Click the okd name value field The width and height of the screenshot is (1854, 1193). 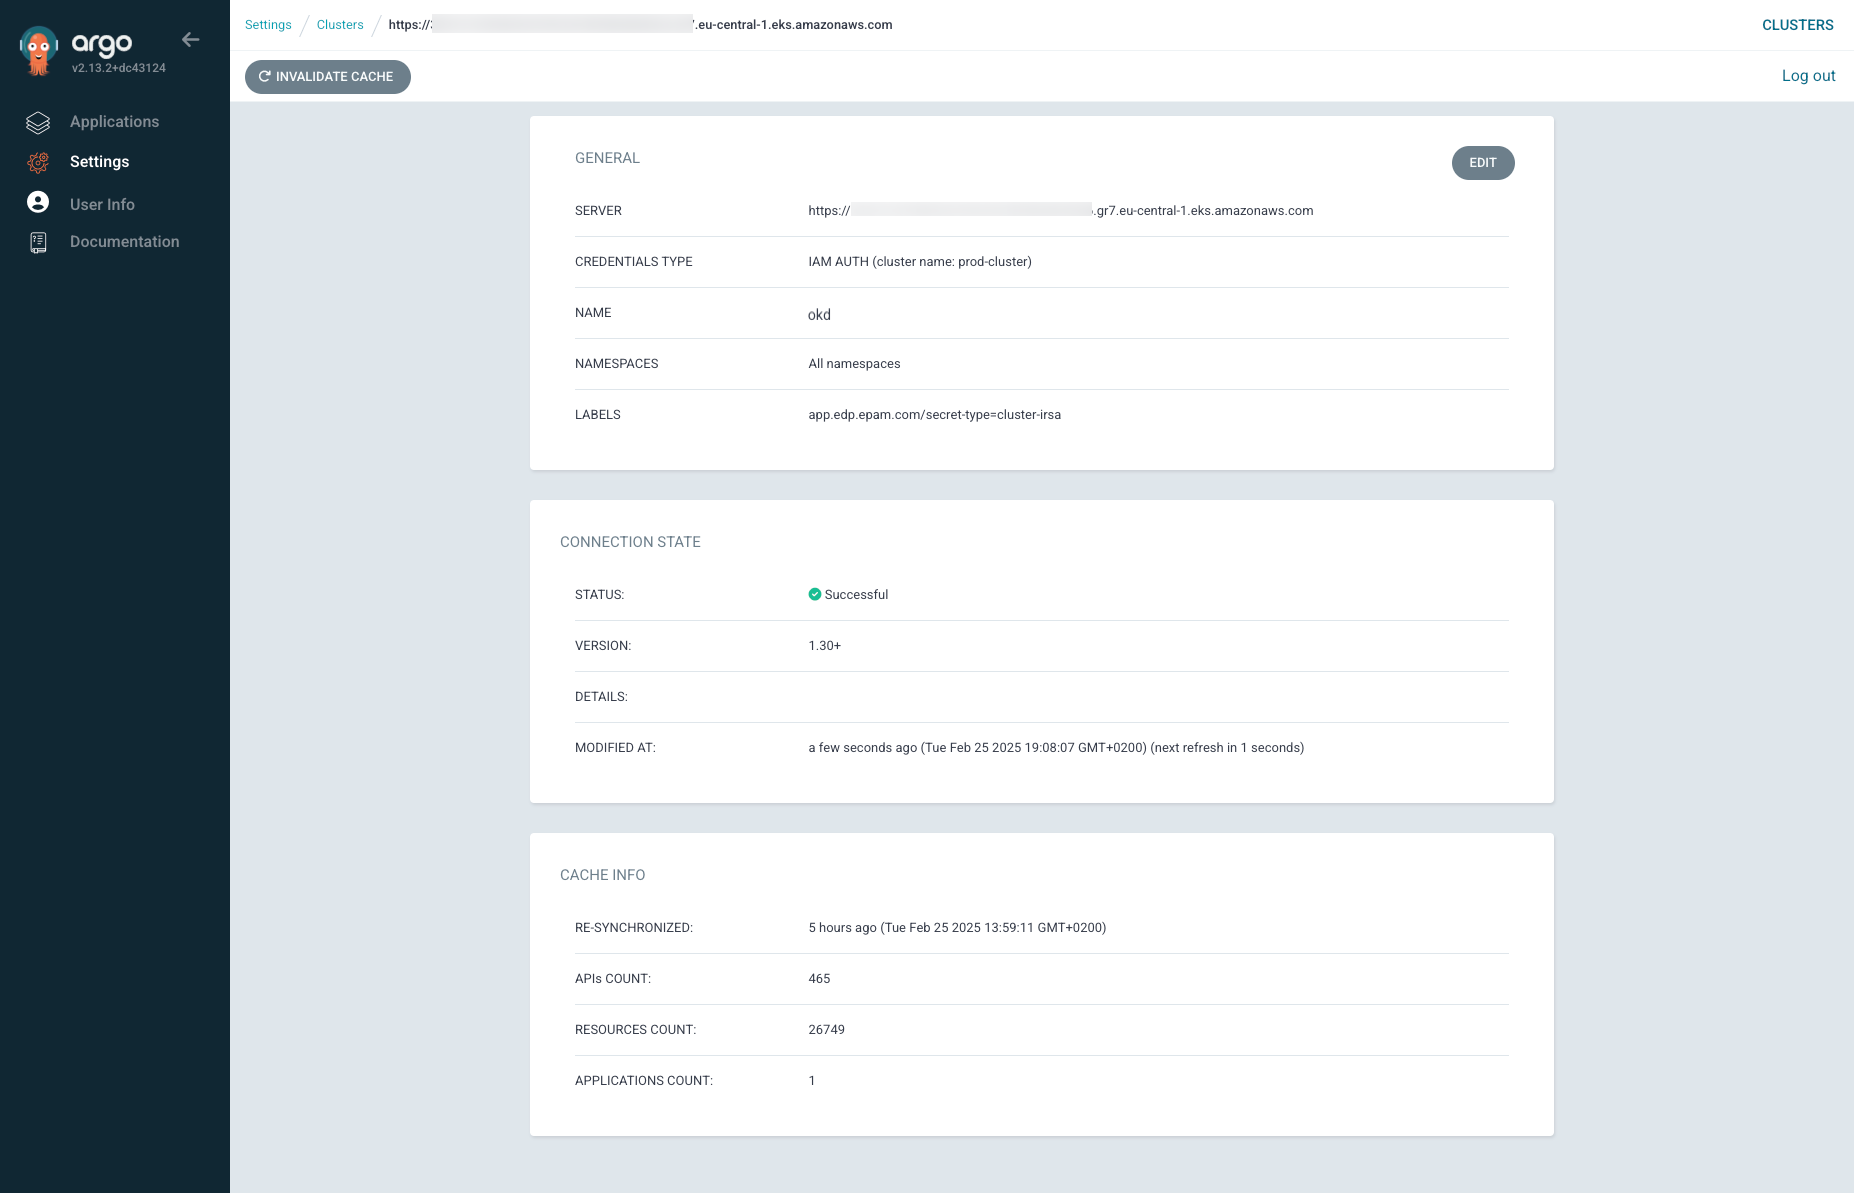coord(819,314)
